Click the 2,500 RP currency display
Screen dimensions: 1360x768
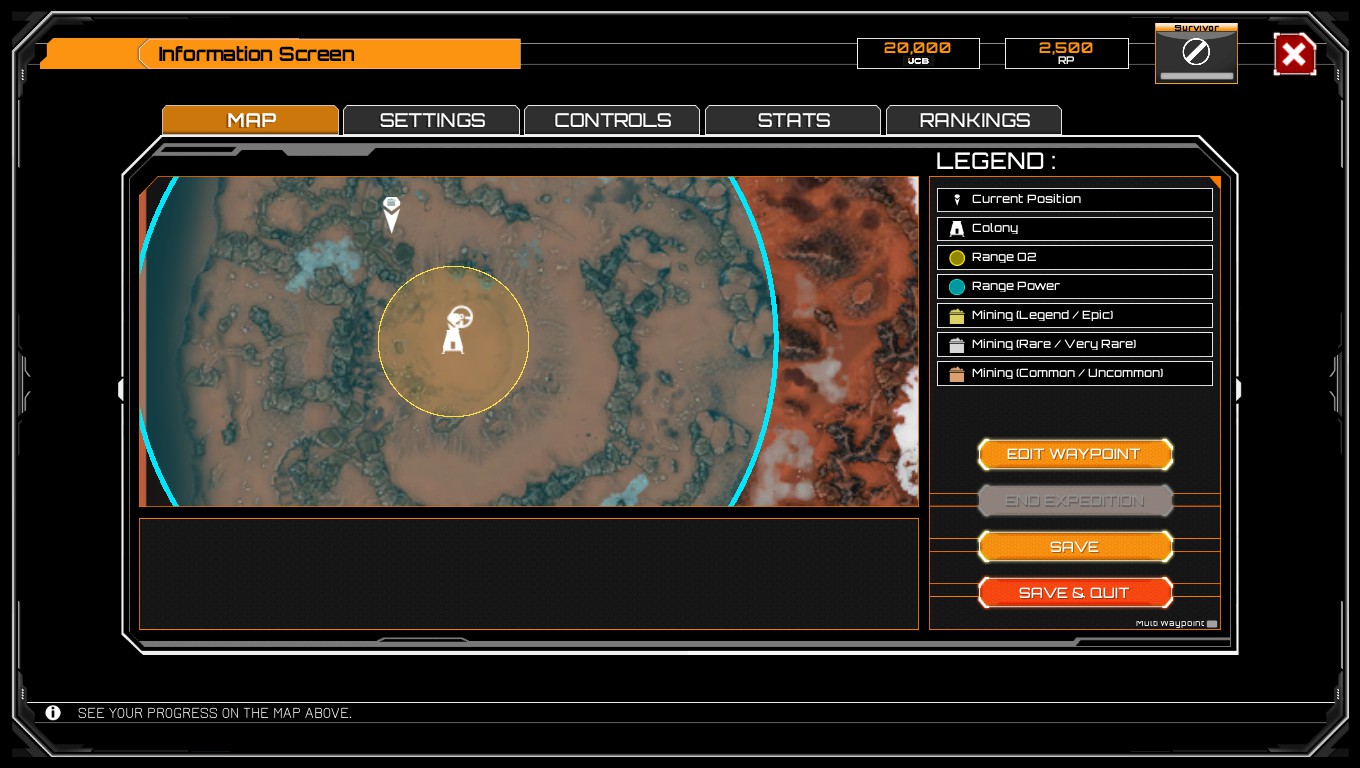(x=1066, y=53)
